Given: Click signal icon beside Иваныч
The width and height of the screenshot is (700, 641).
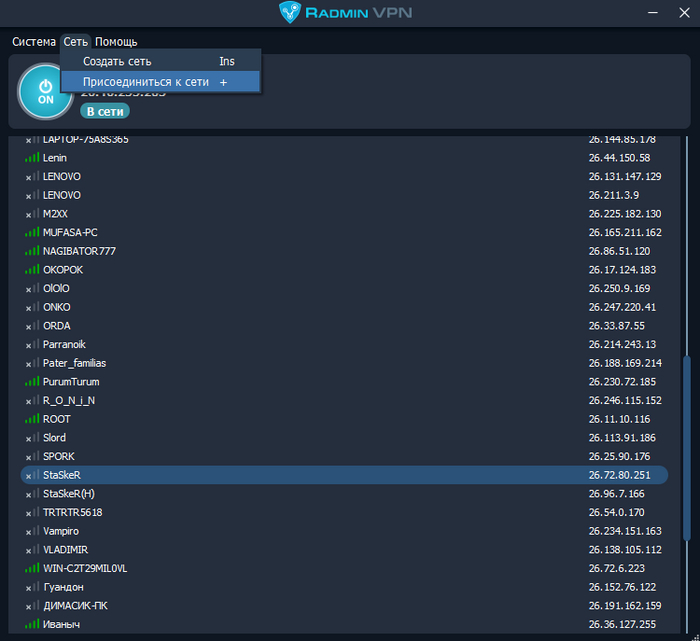Looking at the screenshot, I should click(32, 624).
